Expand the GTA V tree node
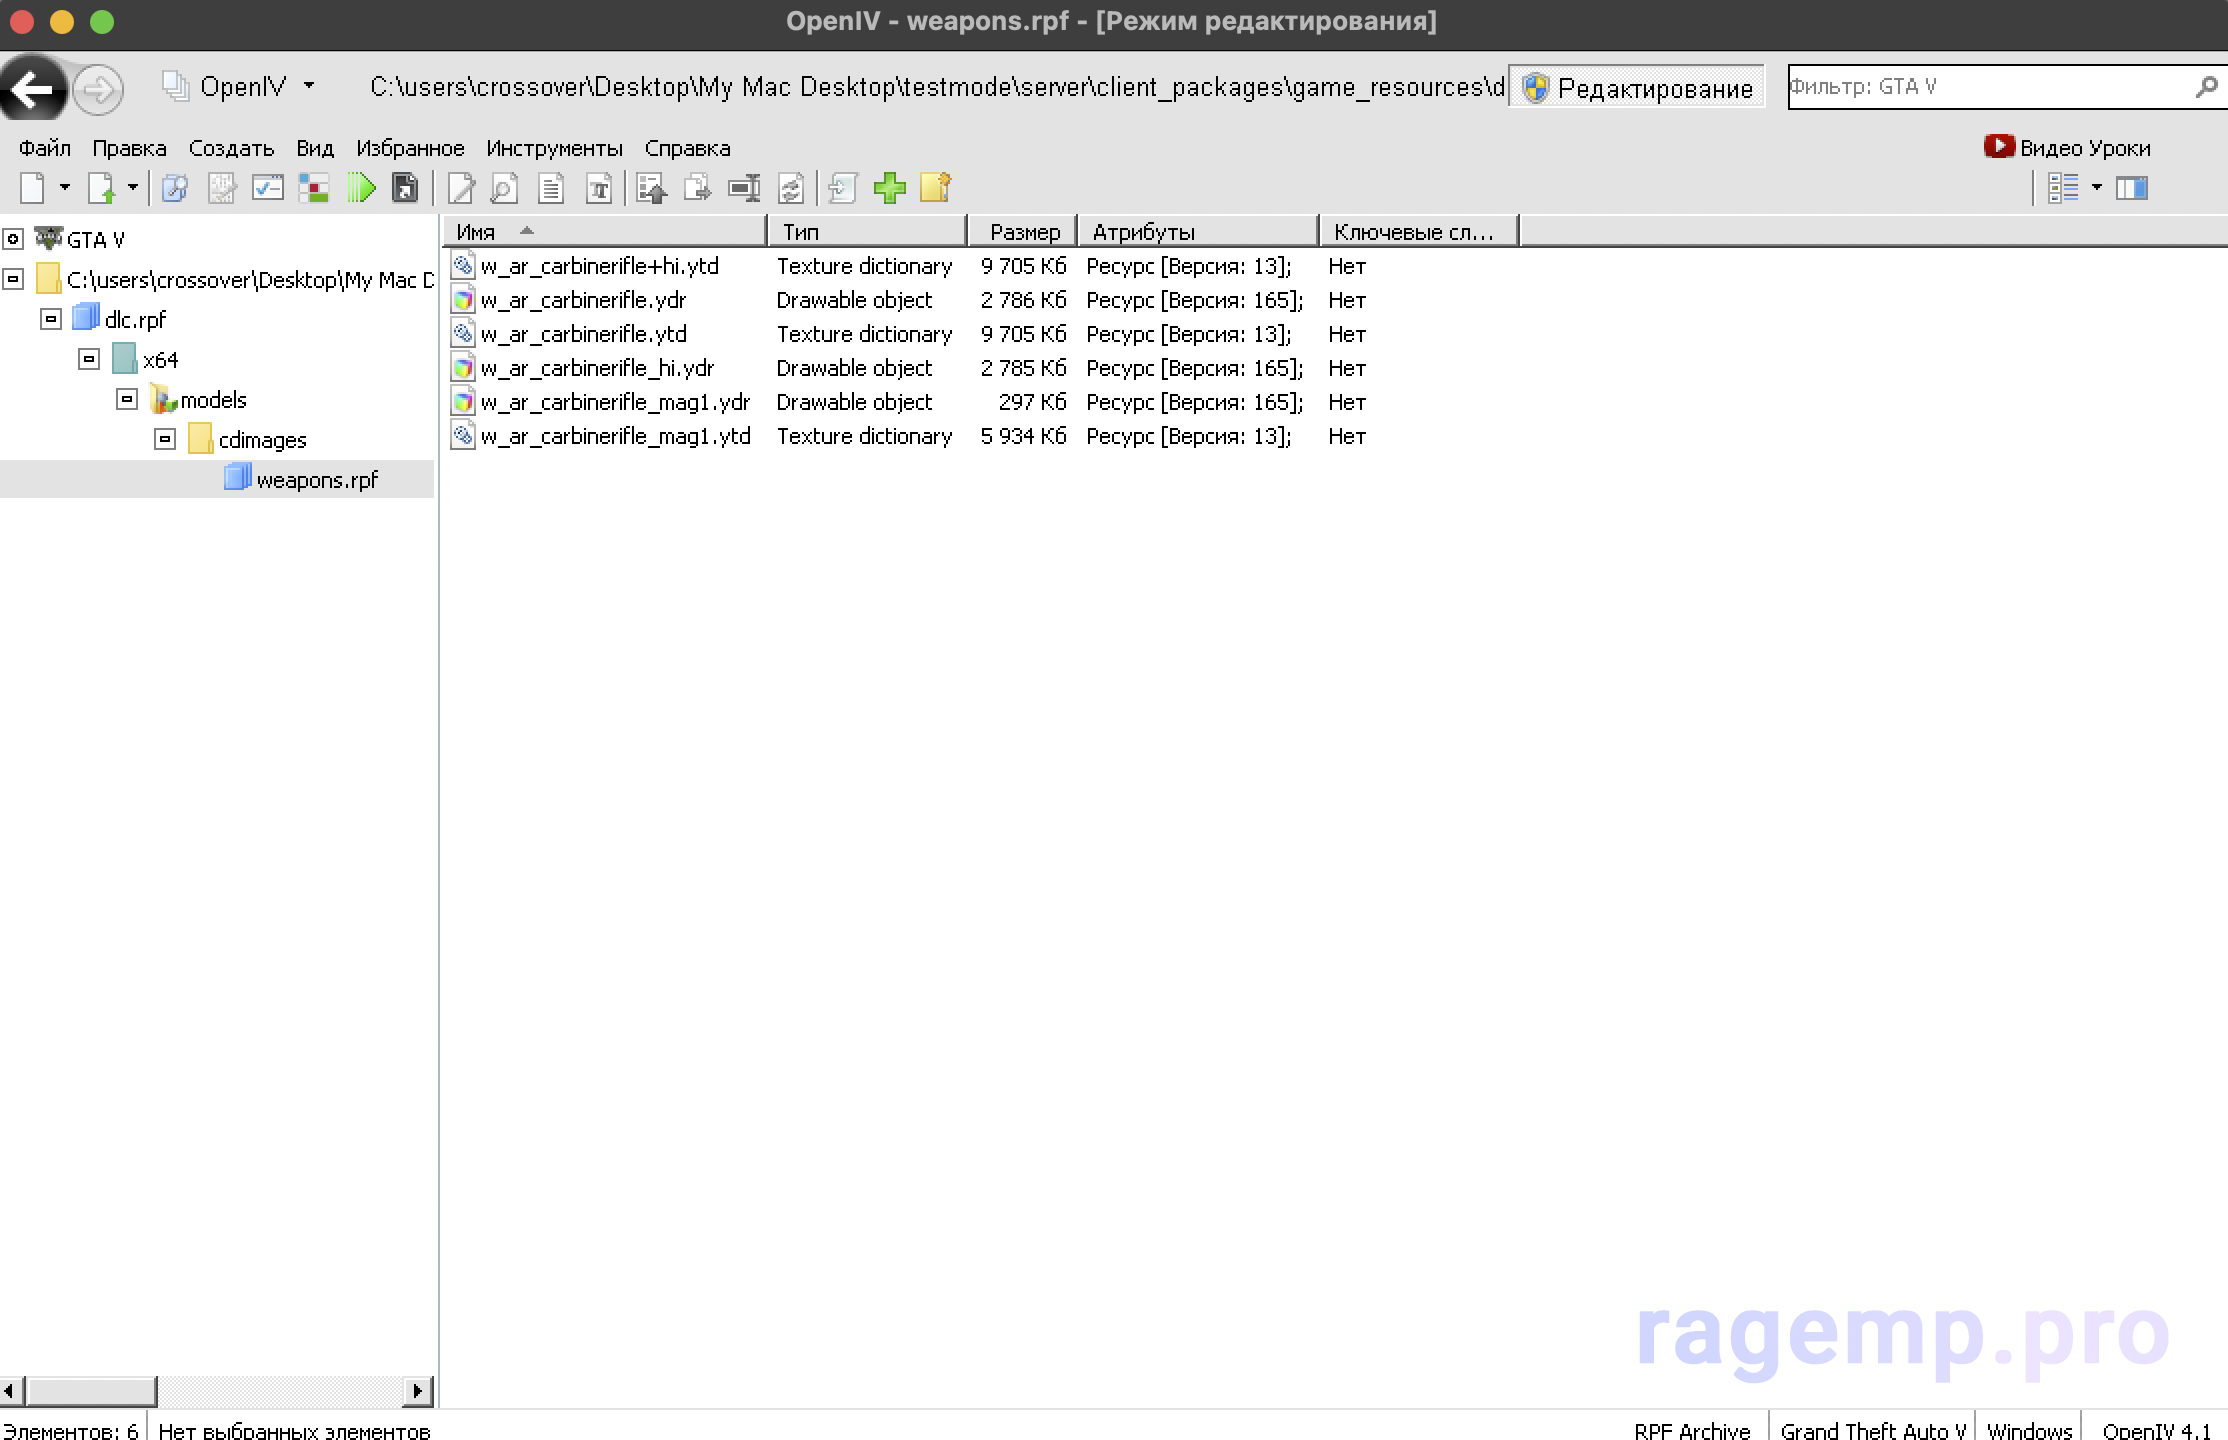 point(13,239)
